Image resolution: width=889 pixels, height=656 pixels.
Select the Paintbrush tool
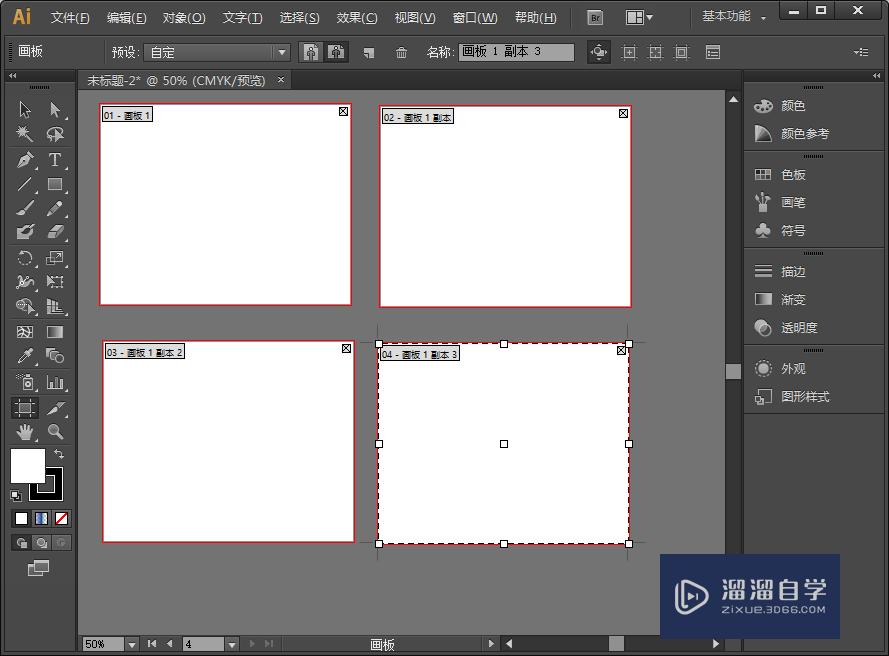(x=25, y=209)
